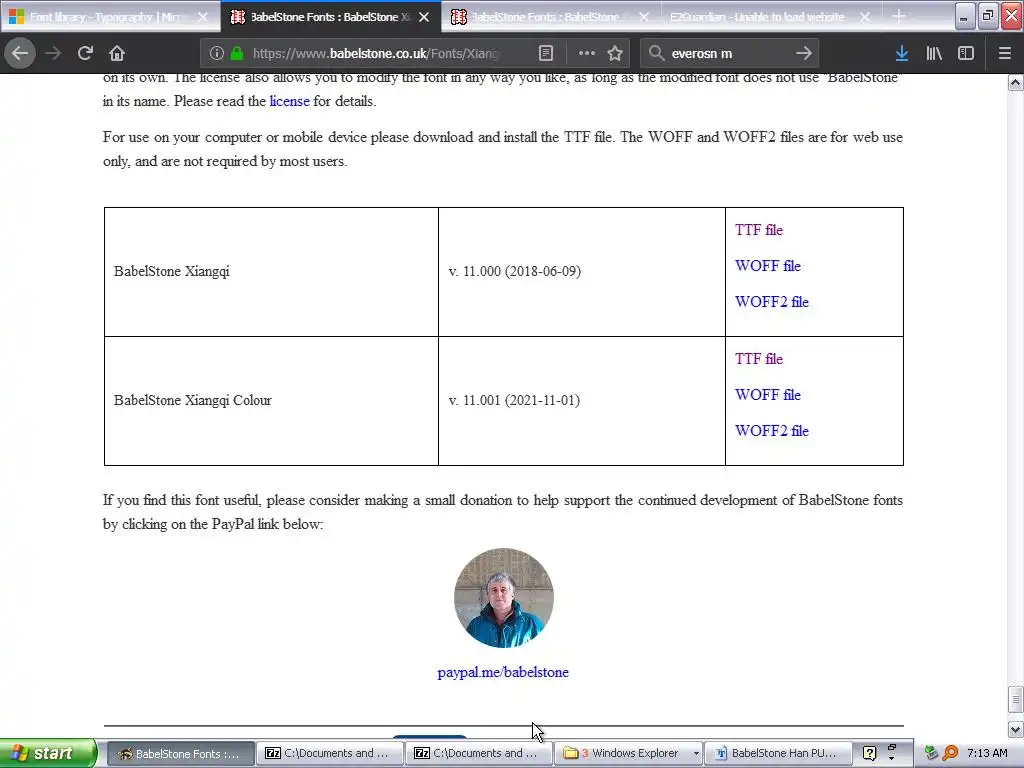Click the search box containing 'everosn m'
The width and height of the screenshot is (1024, 768).
click(728, 53)
